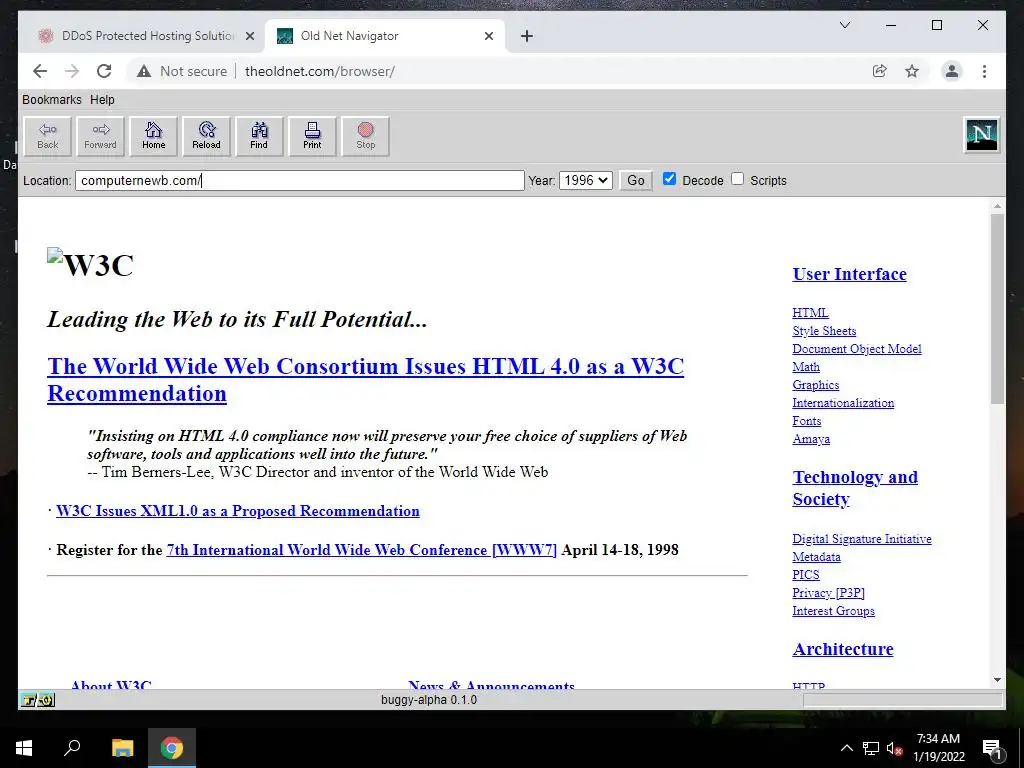Switch to DDoS Protected Hosting tab
The width and height of the screenshot is (1024, 768).
147,36
